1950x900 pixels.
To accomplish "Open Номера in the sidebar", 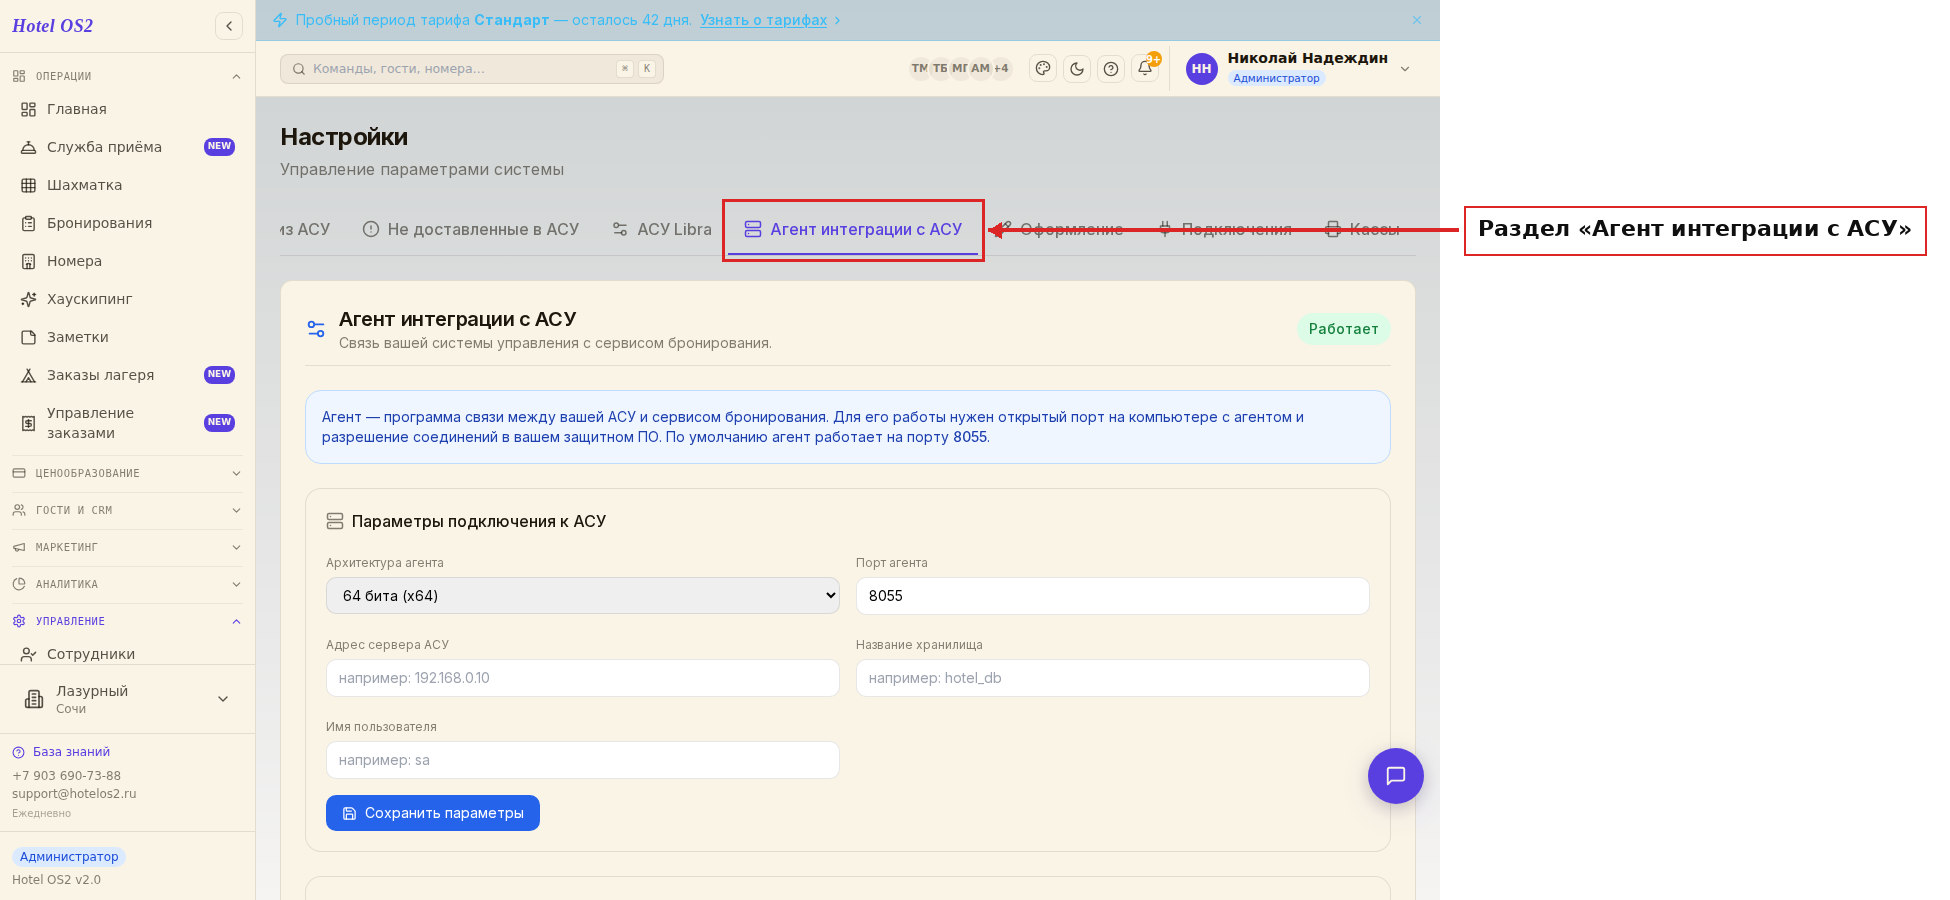I will point(127,261).
